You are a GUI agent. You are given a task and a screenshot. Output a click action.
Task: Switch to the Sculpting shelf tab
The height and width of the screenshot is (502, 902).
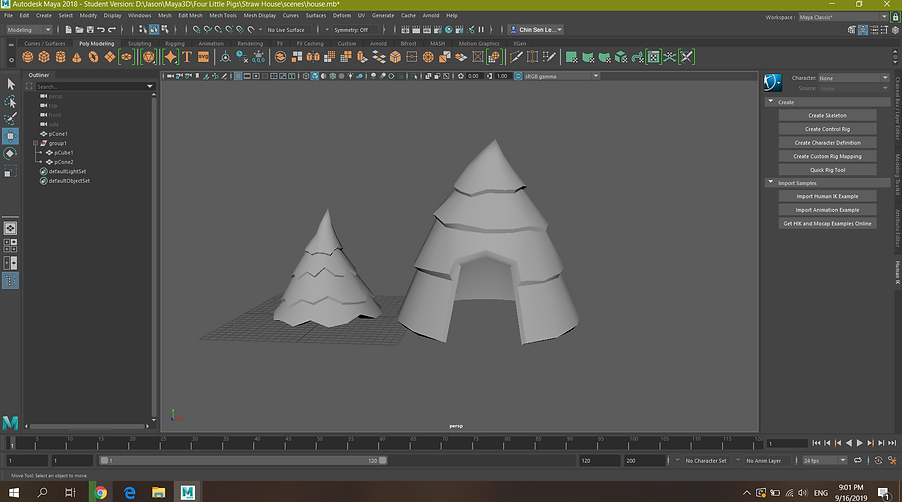point(139,44)
